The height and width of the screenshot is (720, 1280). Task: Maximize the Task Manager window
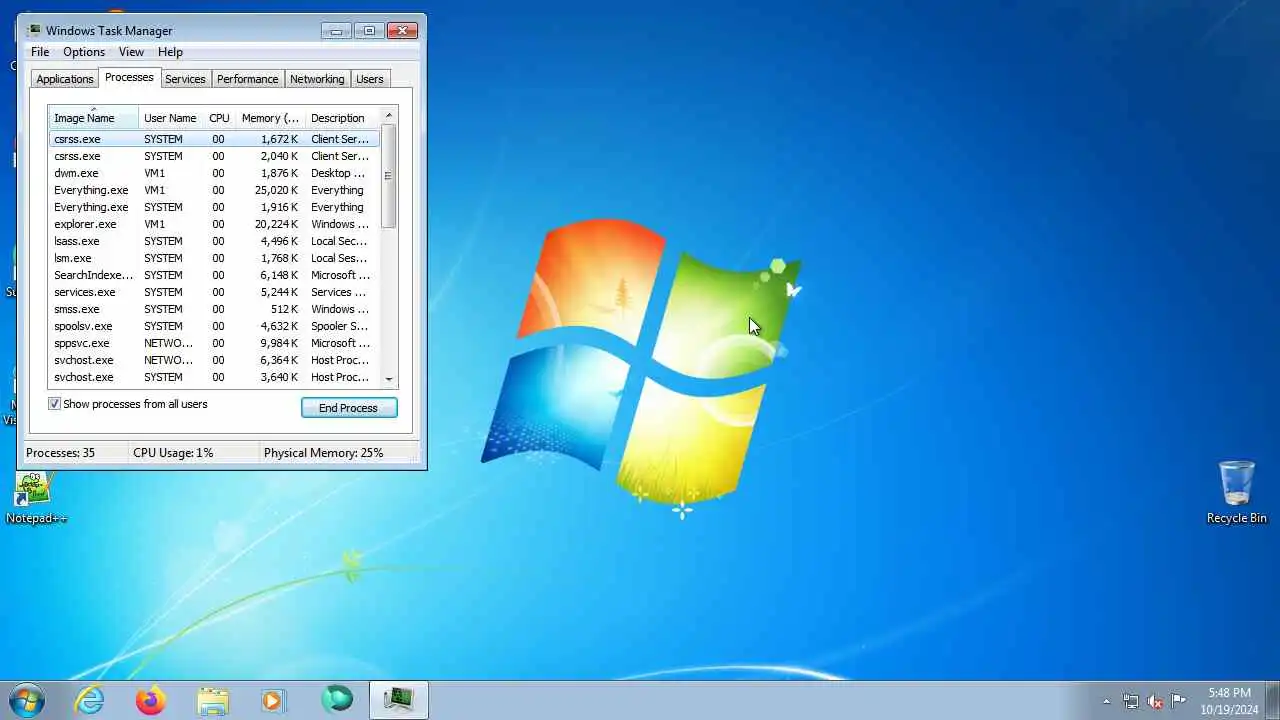pos(369,31)
